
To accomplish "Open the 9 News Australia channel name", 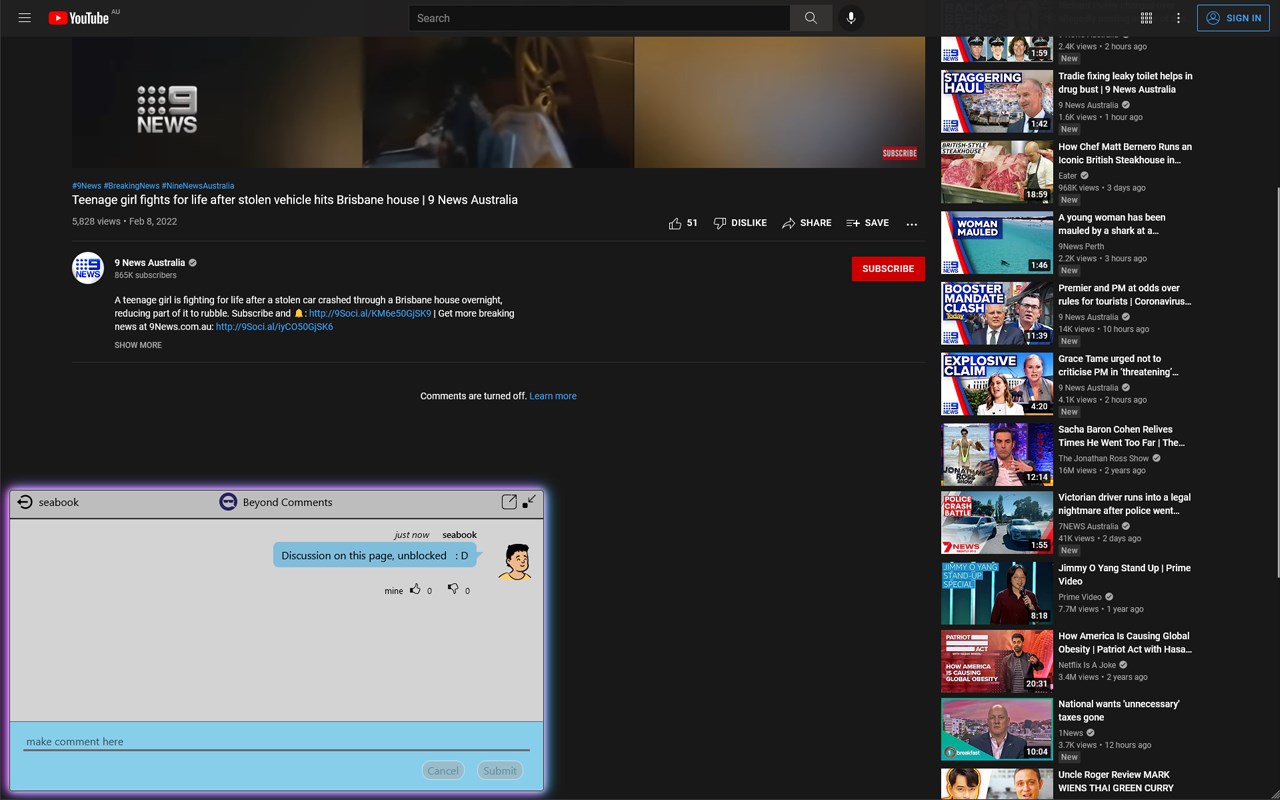I will (x=149, y=263).
